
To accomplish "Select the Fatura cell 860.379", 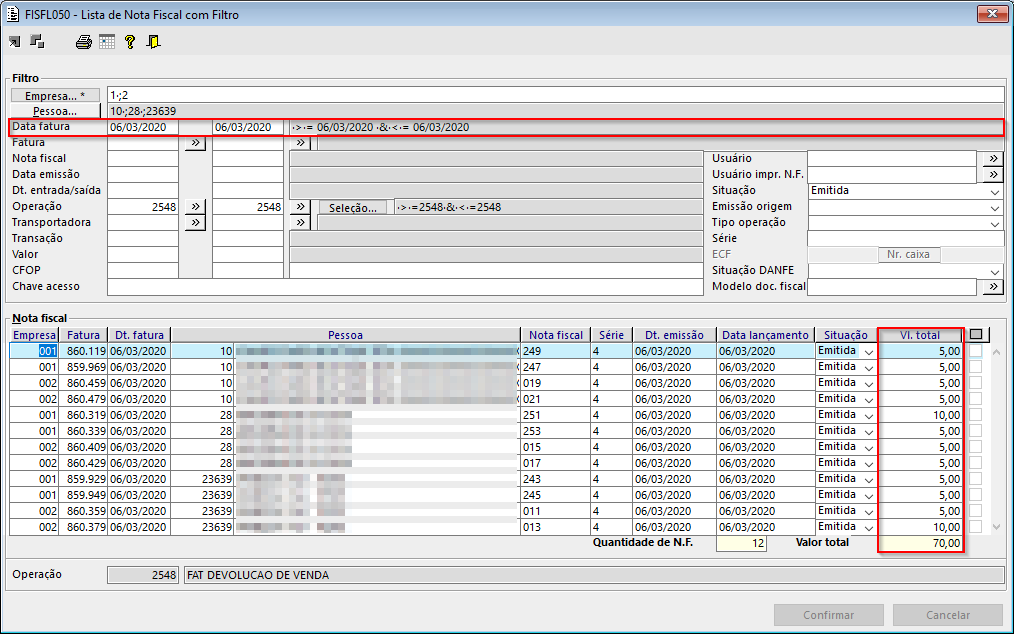I will [83, 527].
